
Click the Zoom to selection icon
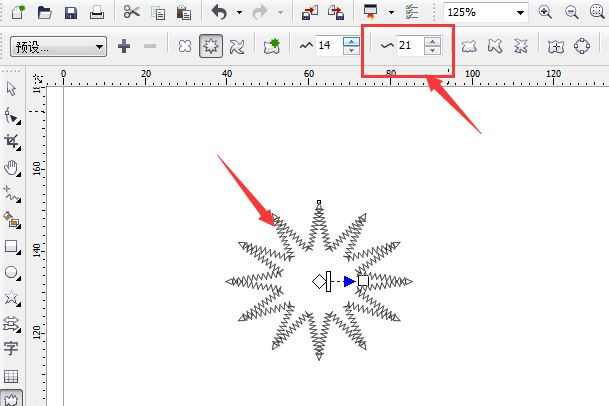[x=597, y=12]
